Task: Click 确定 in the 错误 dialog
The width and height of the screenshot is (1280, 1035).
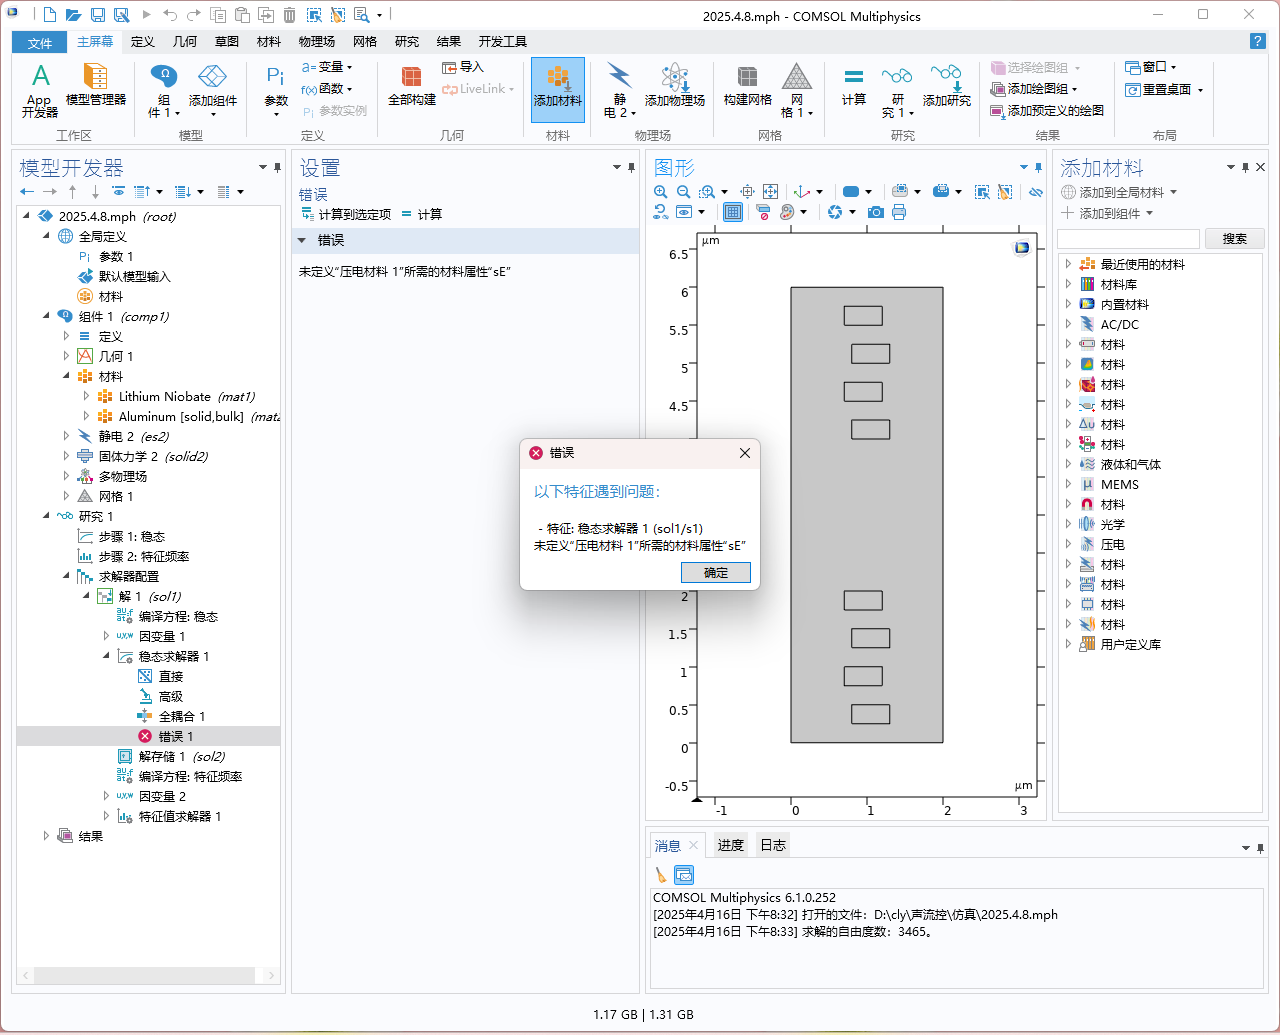Action: click(716, 572)
